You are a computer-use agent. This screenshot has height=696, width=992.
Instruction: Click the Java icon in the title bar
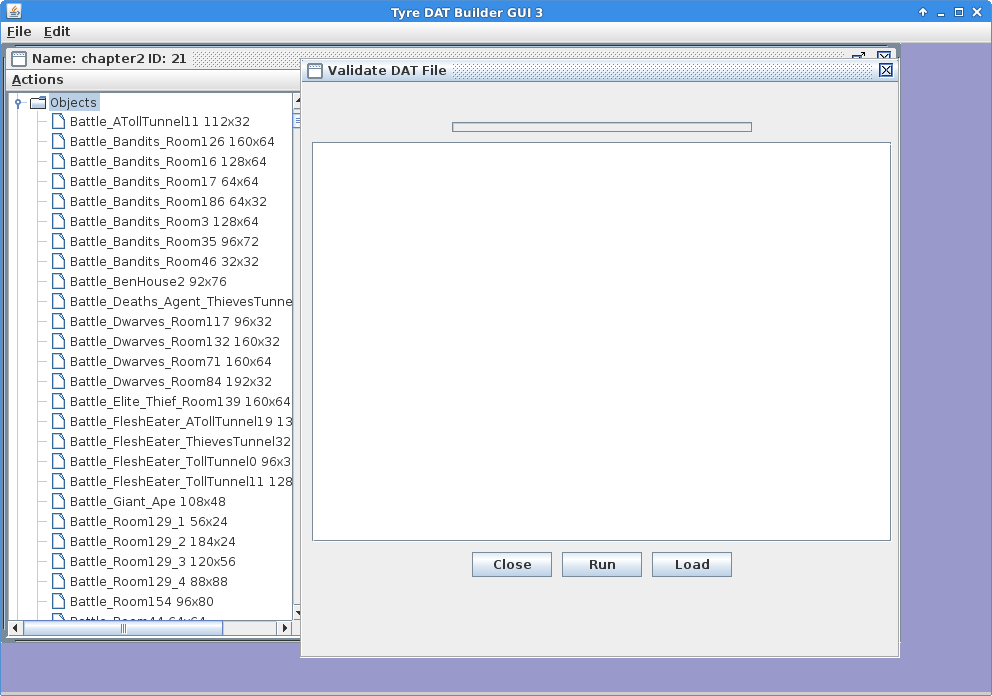tap(14, 11)
